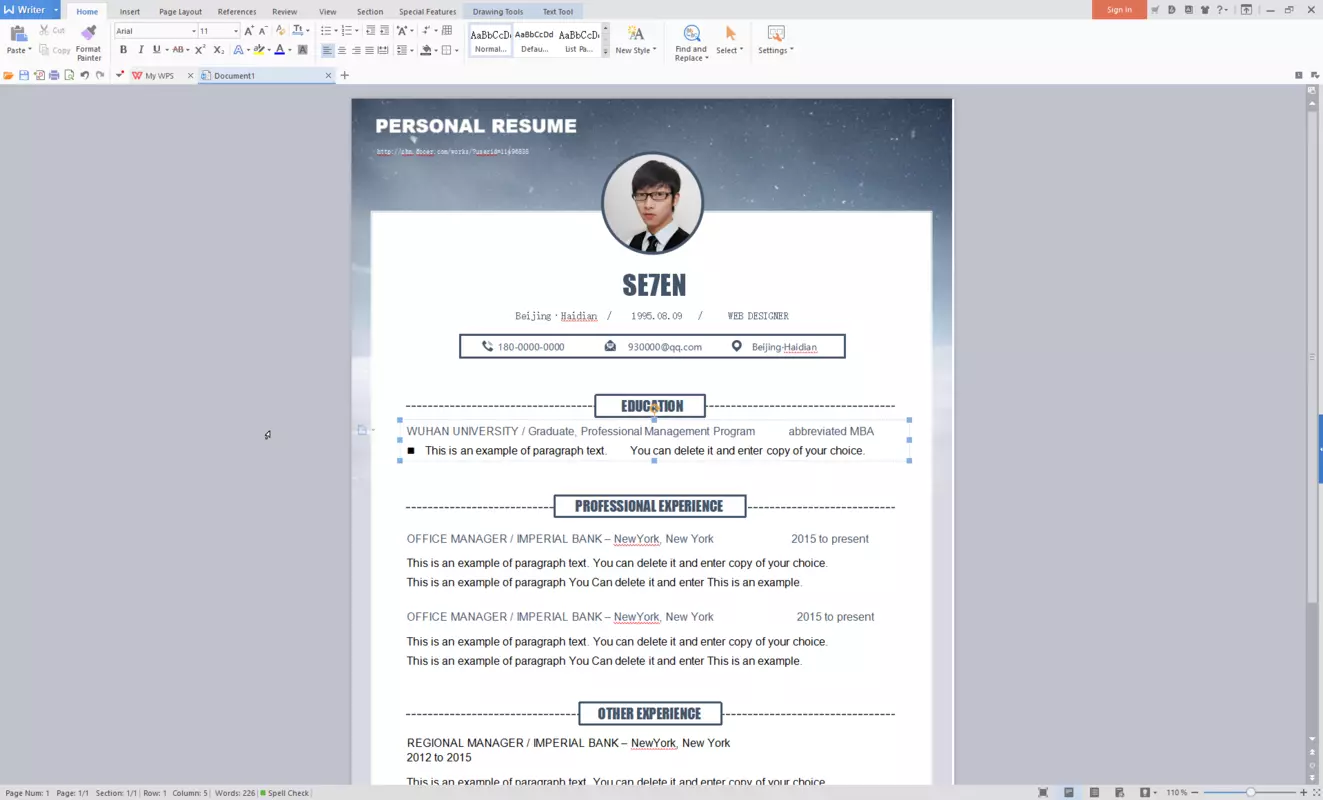
Task: Increase font size with grow icon
Action: [249, 31]
